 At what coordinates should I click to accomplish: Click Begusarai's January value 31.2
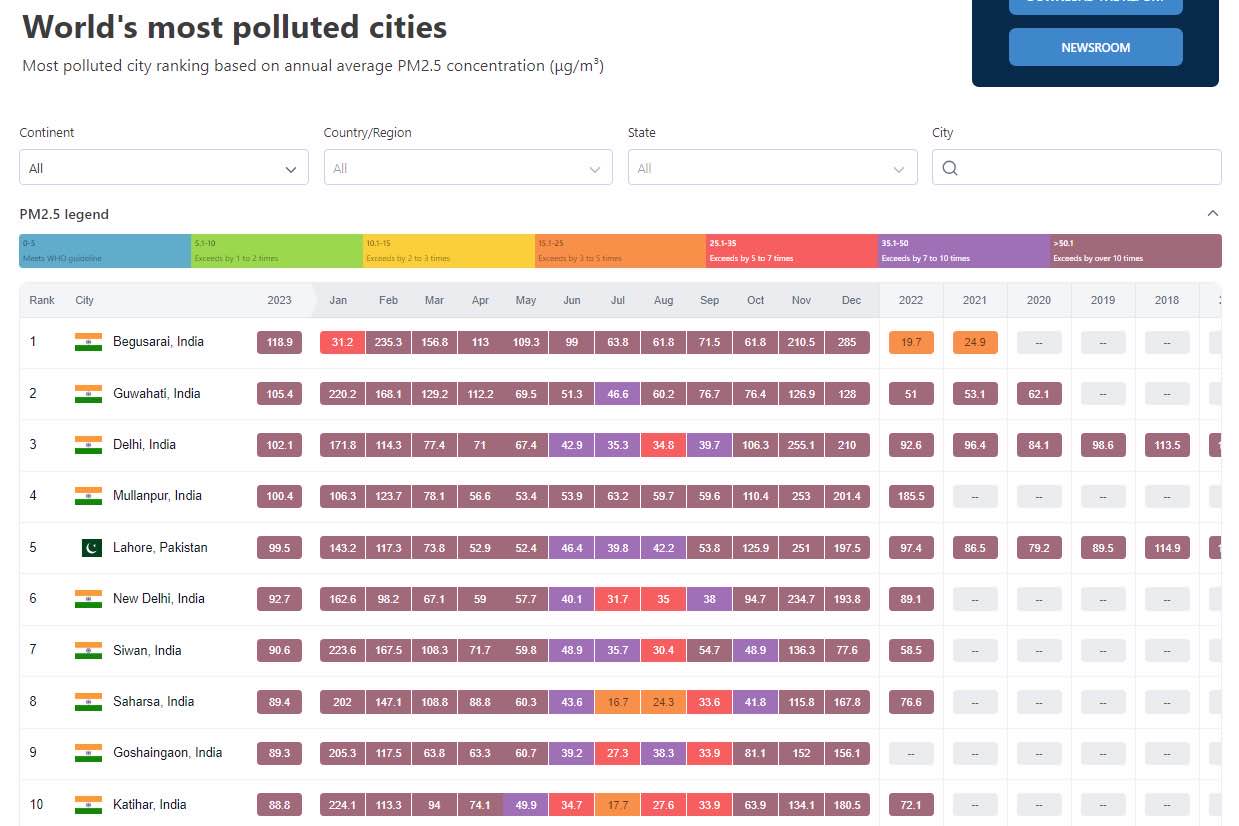pyautogui.click(x=342, y=343)
